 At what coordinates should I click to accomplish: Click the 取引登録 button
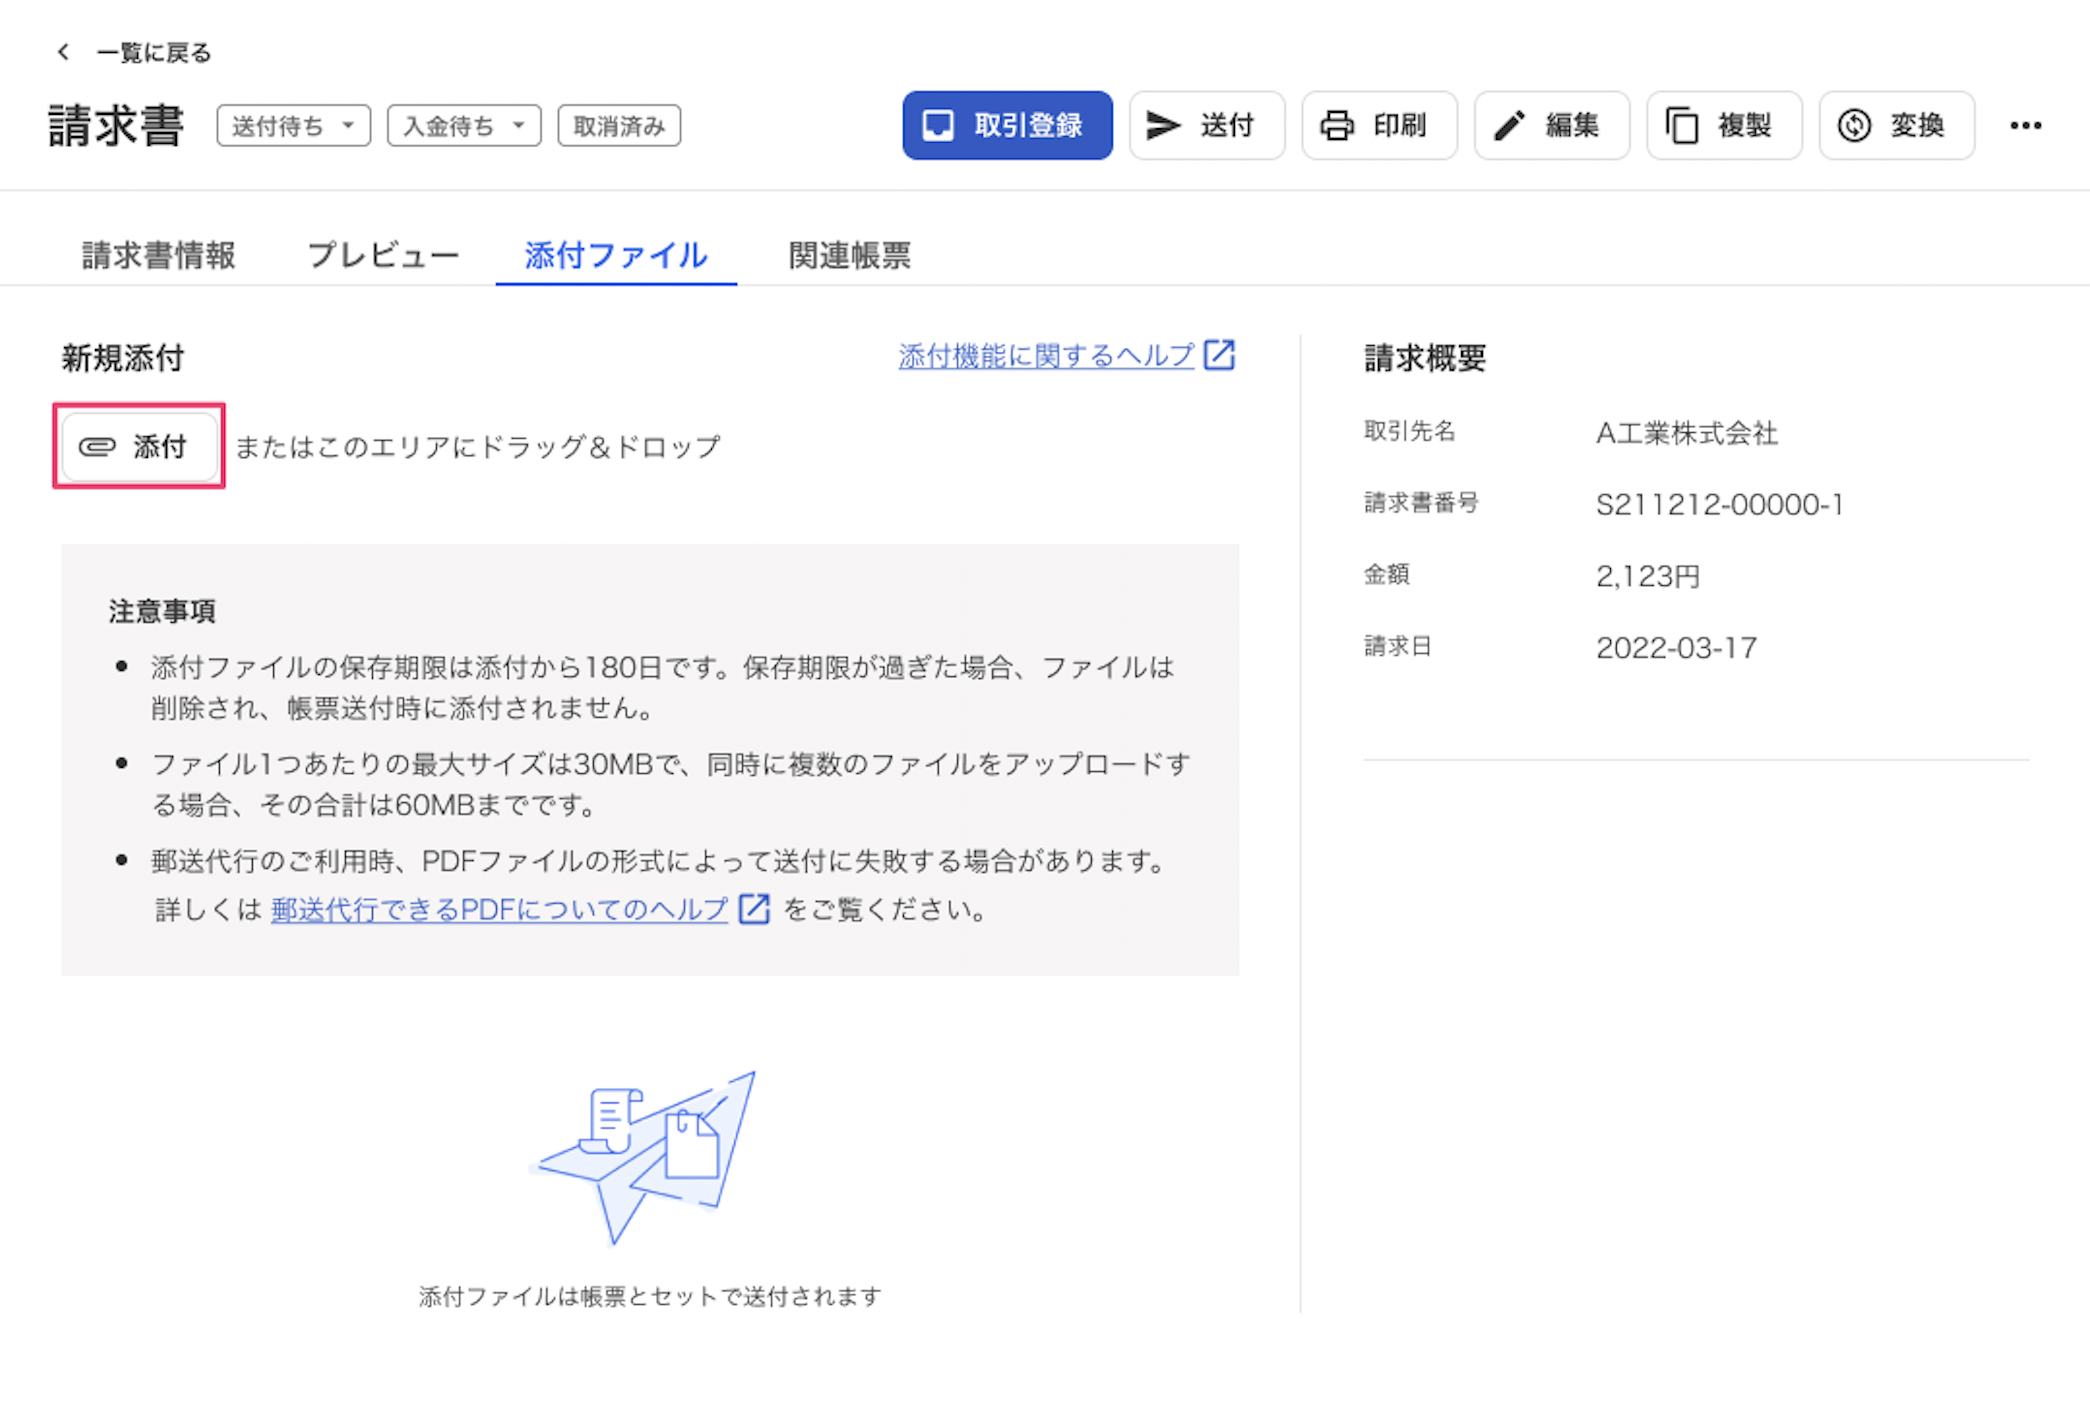click(1007, 125)
